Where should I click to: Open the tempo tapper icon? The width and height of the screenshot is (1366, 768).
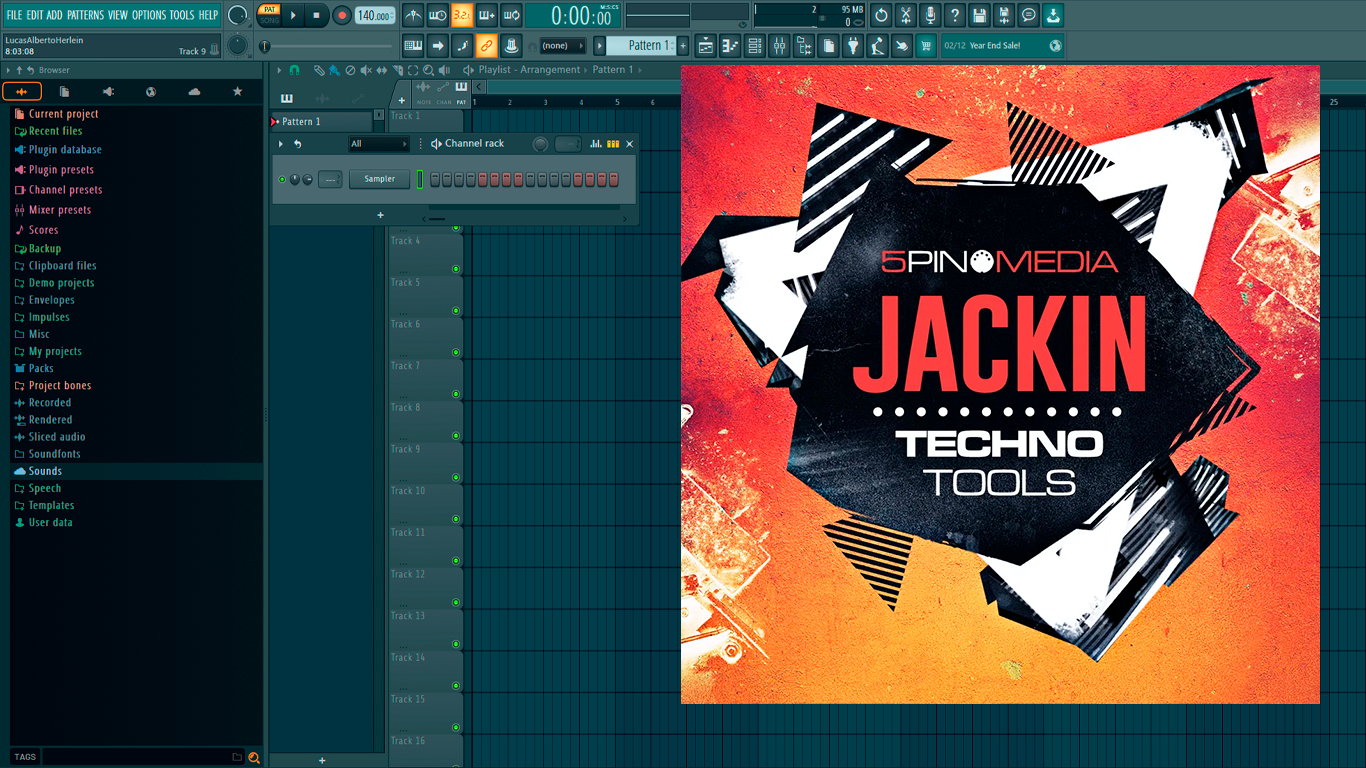[x=877, y=45]
